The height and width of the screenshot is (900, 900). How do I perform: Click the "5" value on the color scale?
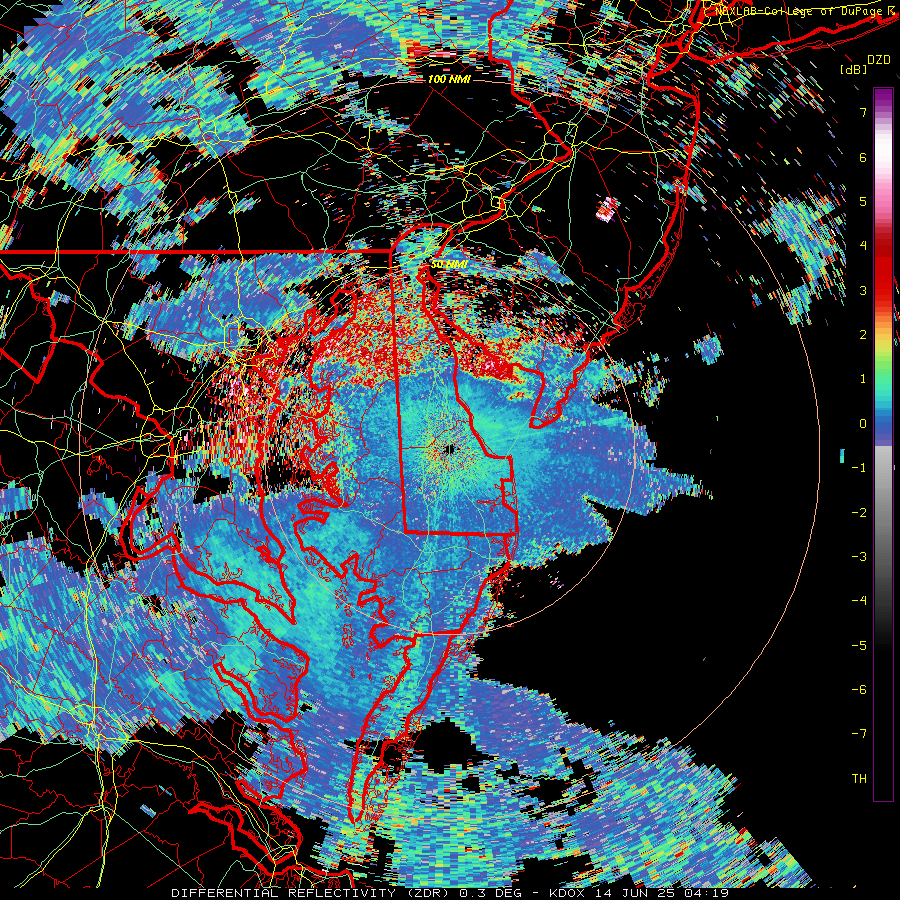click(863, 201)
